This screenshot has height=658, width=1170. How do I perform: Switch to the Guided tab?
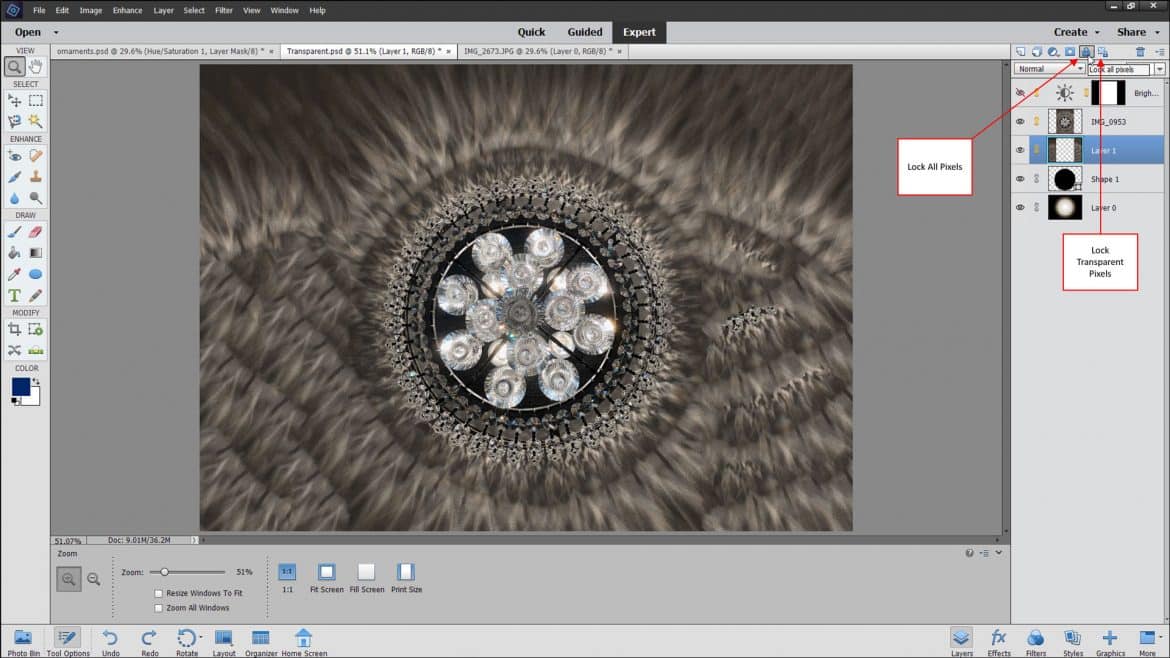(585, 32)
